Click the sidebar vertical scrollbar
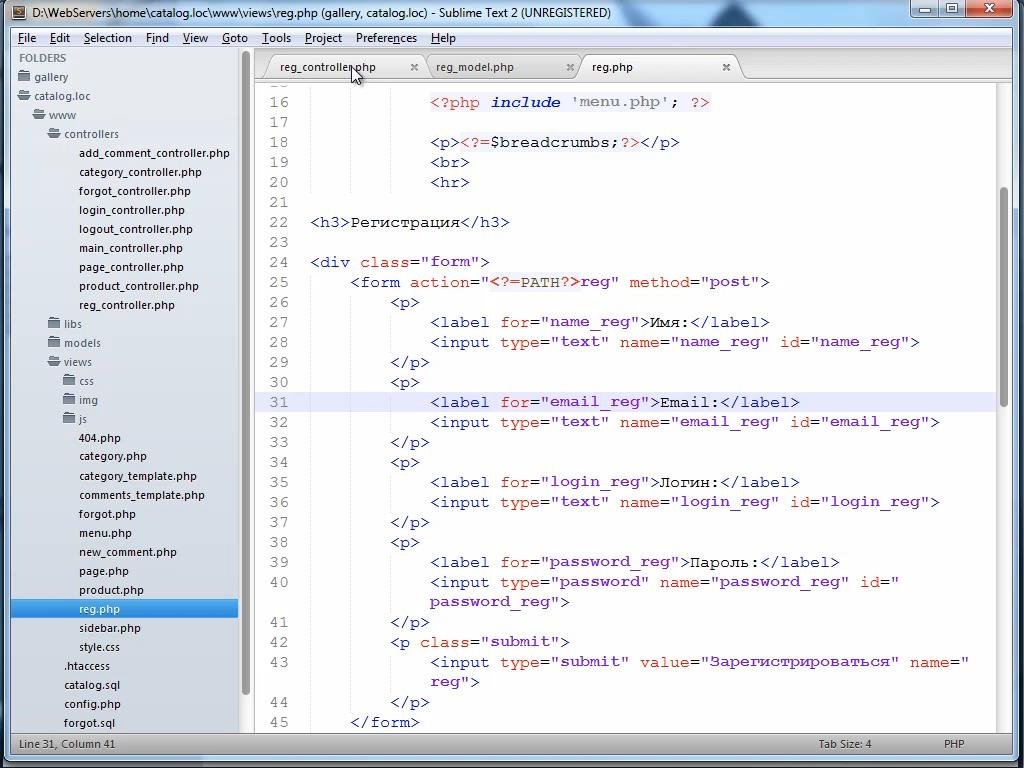 click(x=246, y=372)
